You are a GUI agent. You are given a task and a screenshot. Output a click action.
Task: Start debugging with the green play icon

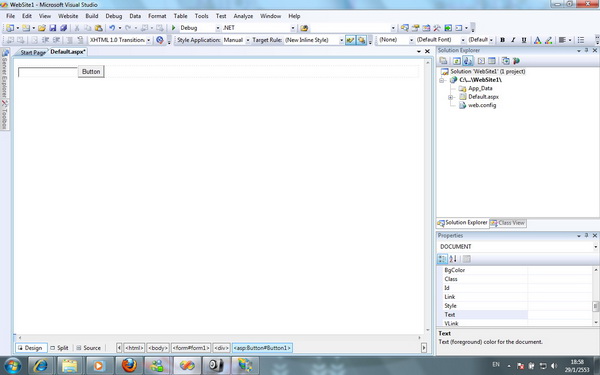click(x=173, y=28)
